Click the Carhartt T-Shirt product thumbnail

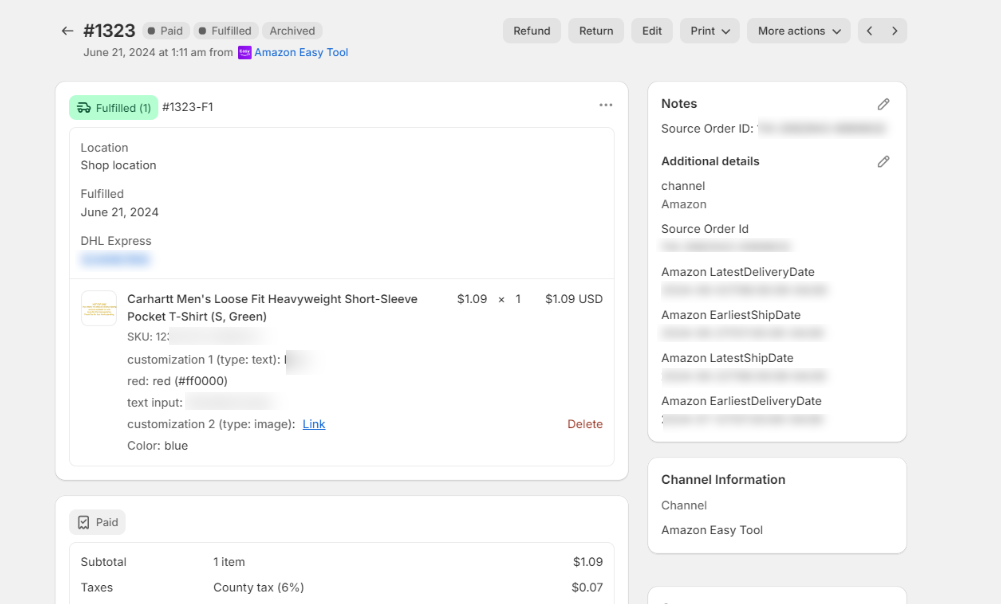(98, 307)
